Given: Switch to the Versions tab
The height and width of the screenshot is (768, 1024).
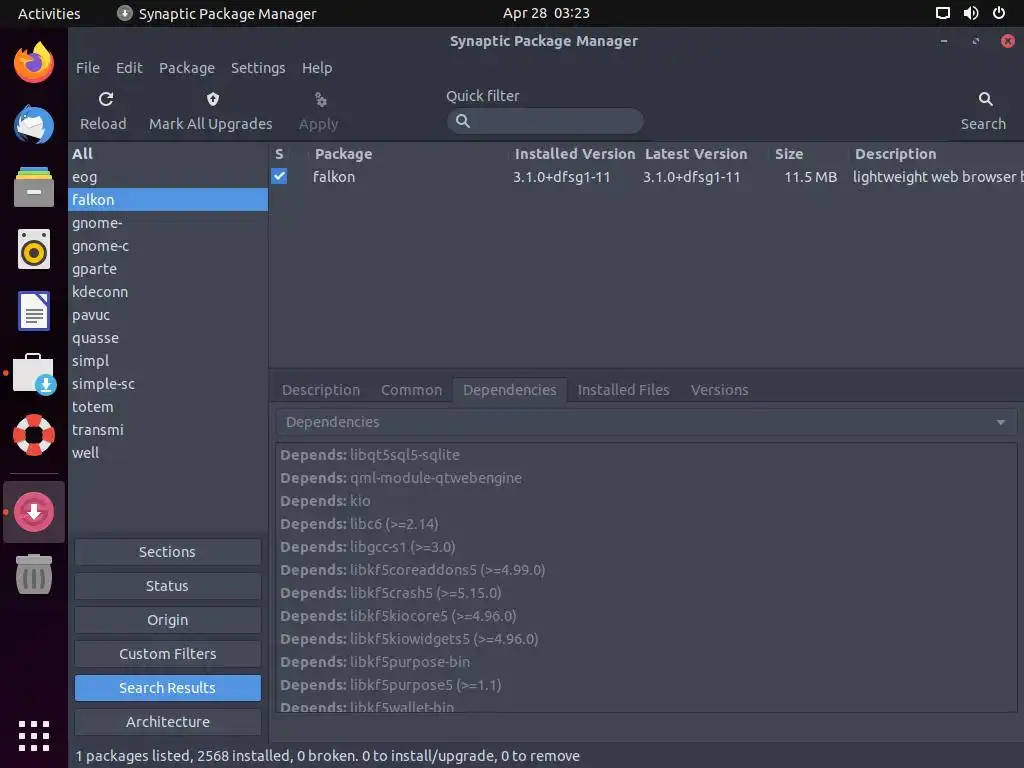Looking at the screenshot, I should tap(719, 390).
